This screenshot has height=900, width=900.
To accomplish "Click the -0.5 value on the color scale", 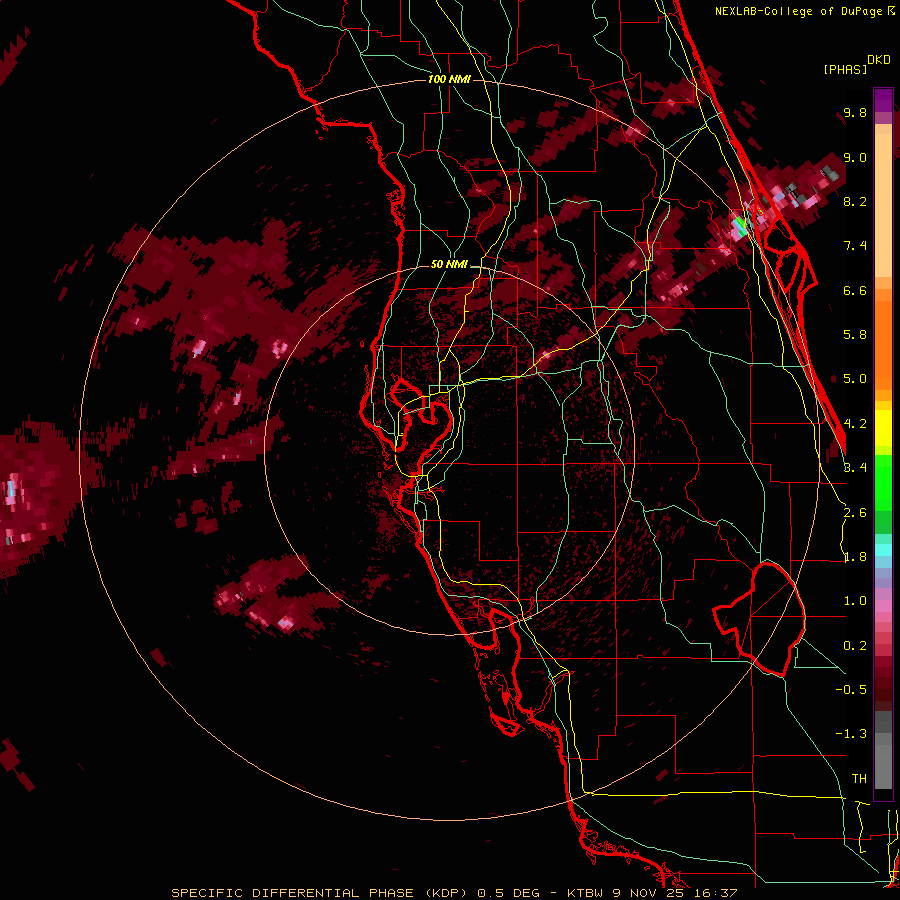I will 851,690.
